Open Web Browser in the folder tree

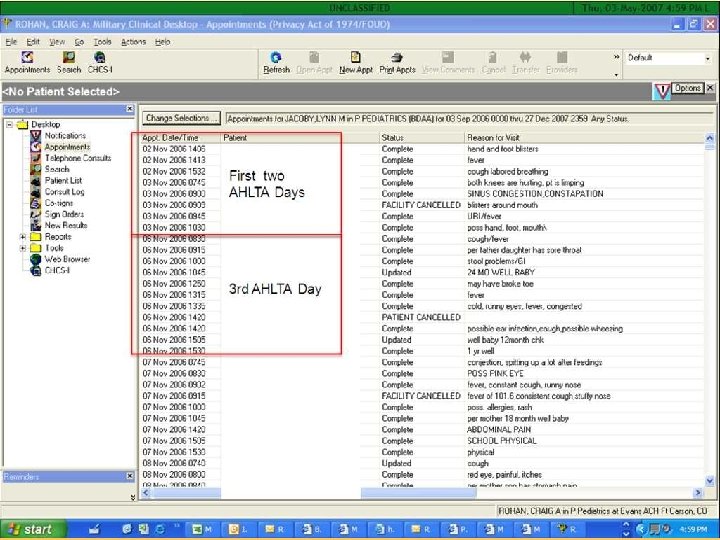[x=67, y=259]
